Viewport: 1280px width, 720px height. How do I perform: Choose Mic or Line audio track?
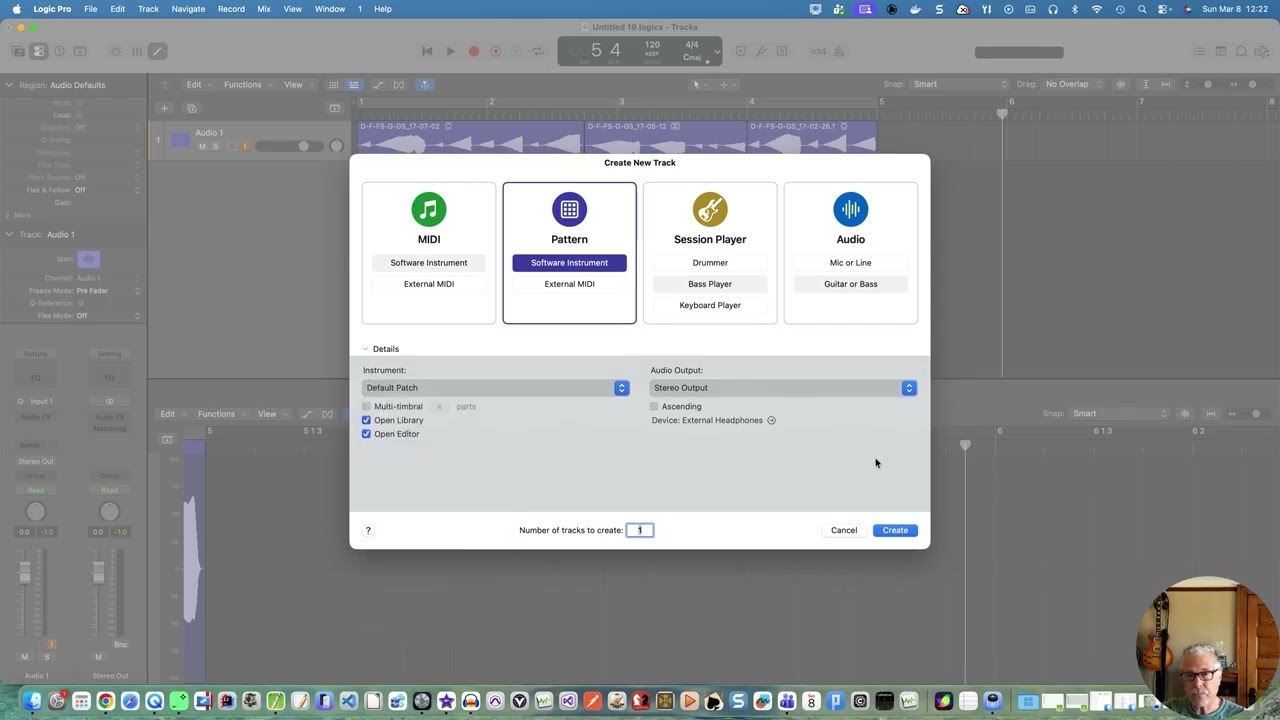pos(851,263)
